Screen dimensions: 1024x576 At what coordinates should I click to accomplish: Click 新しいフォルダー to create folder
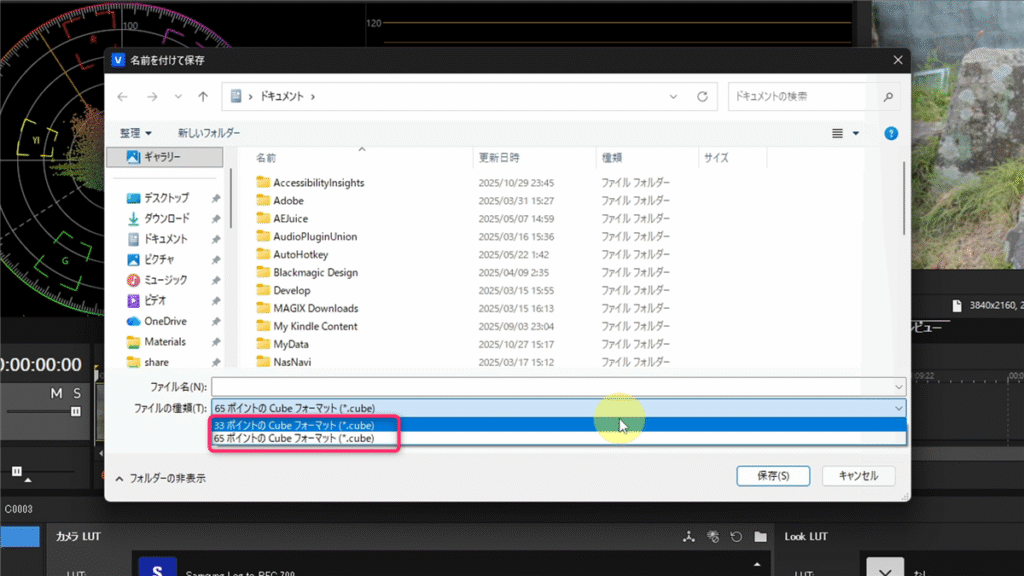click(x=209, y=133)
